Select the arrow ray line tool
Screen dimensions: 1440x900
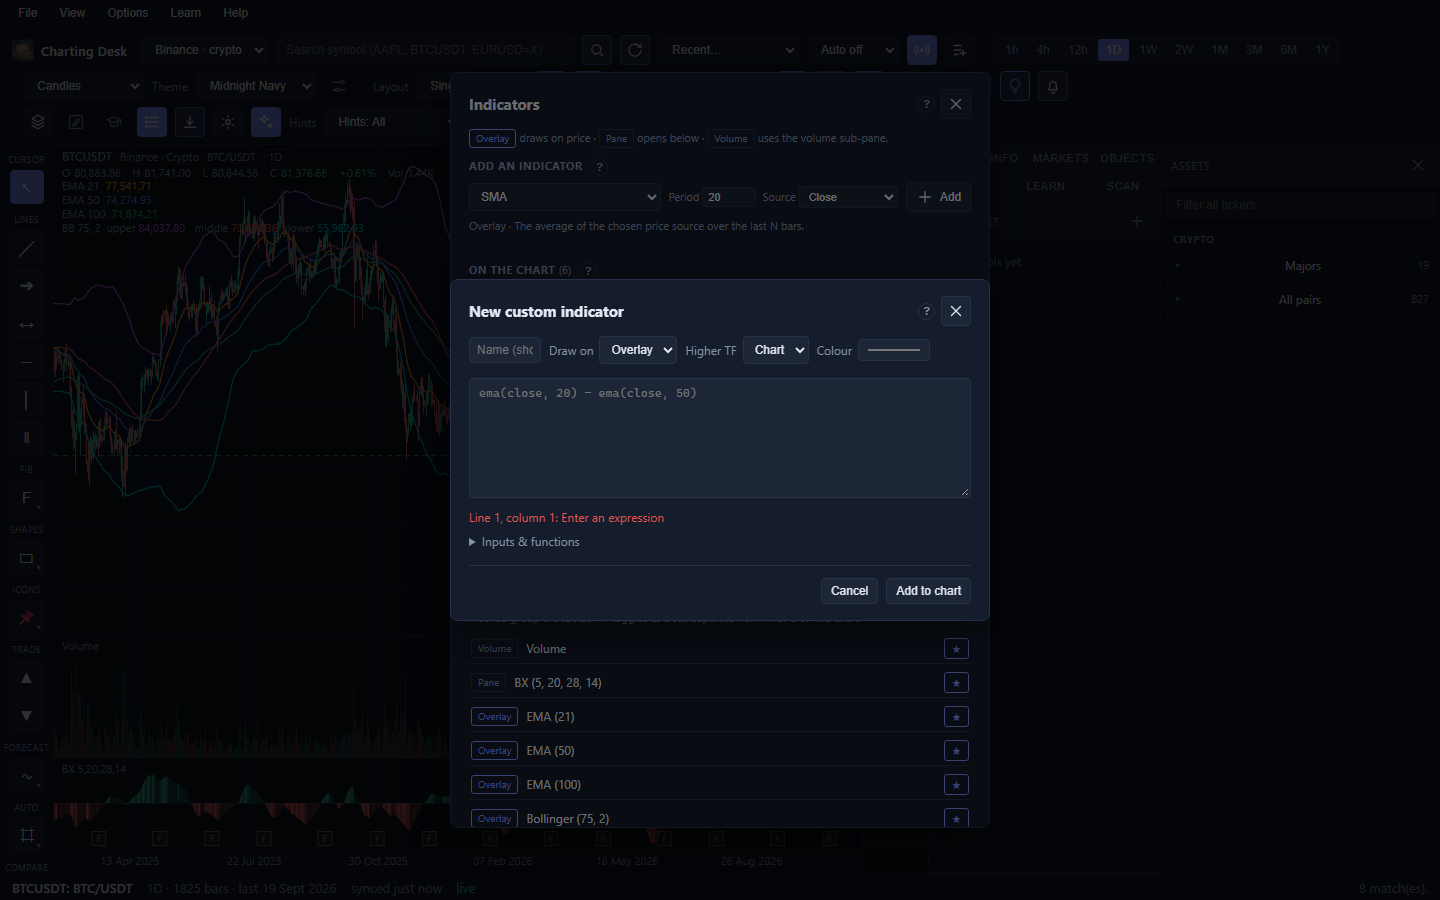click(x=27, y=286)
